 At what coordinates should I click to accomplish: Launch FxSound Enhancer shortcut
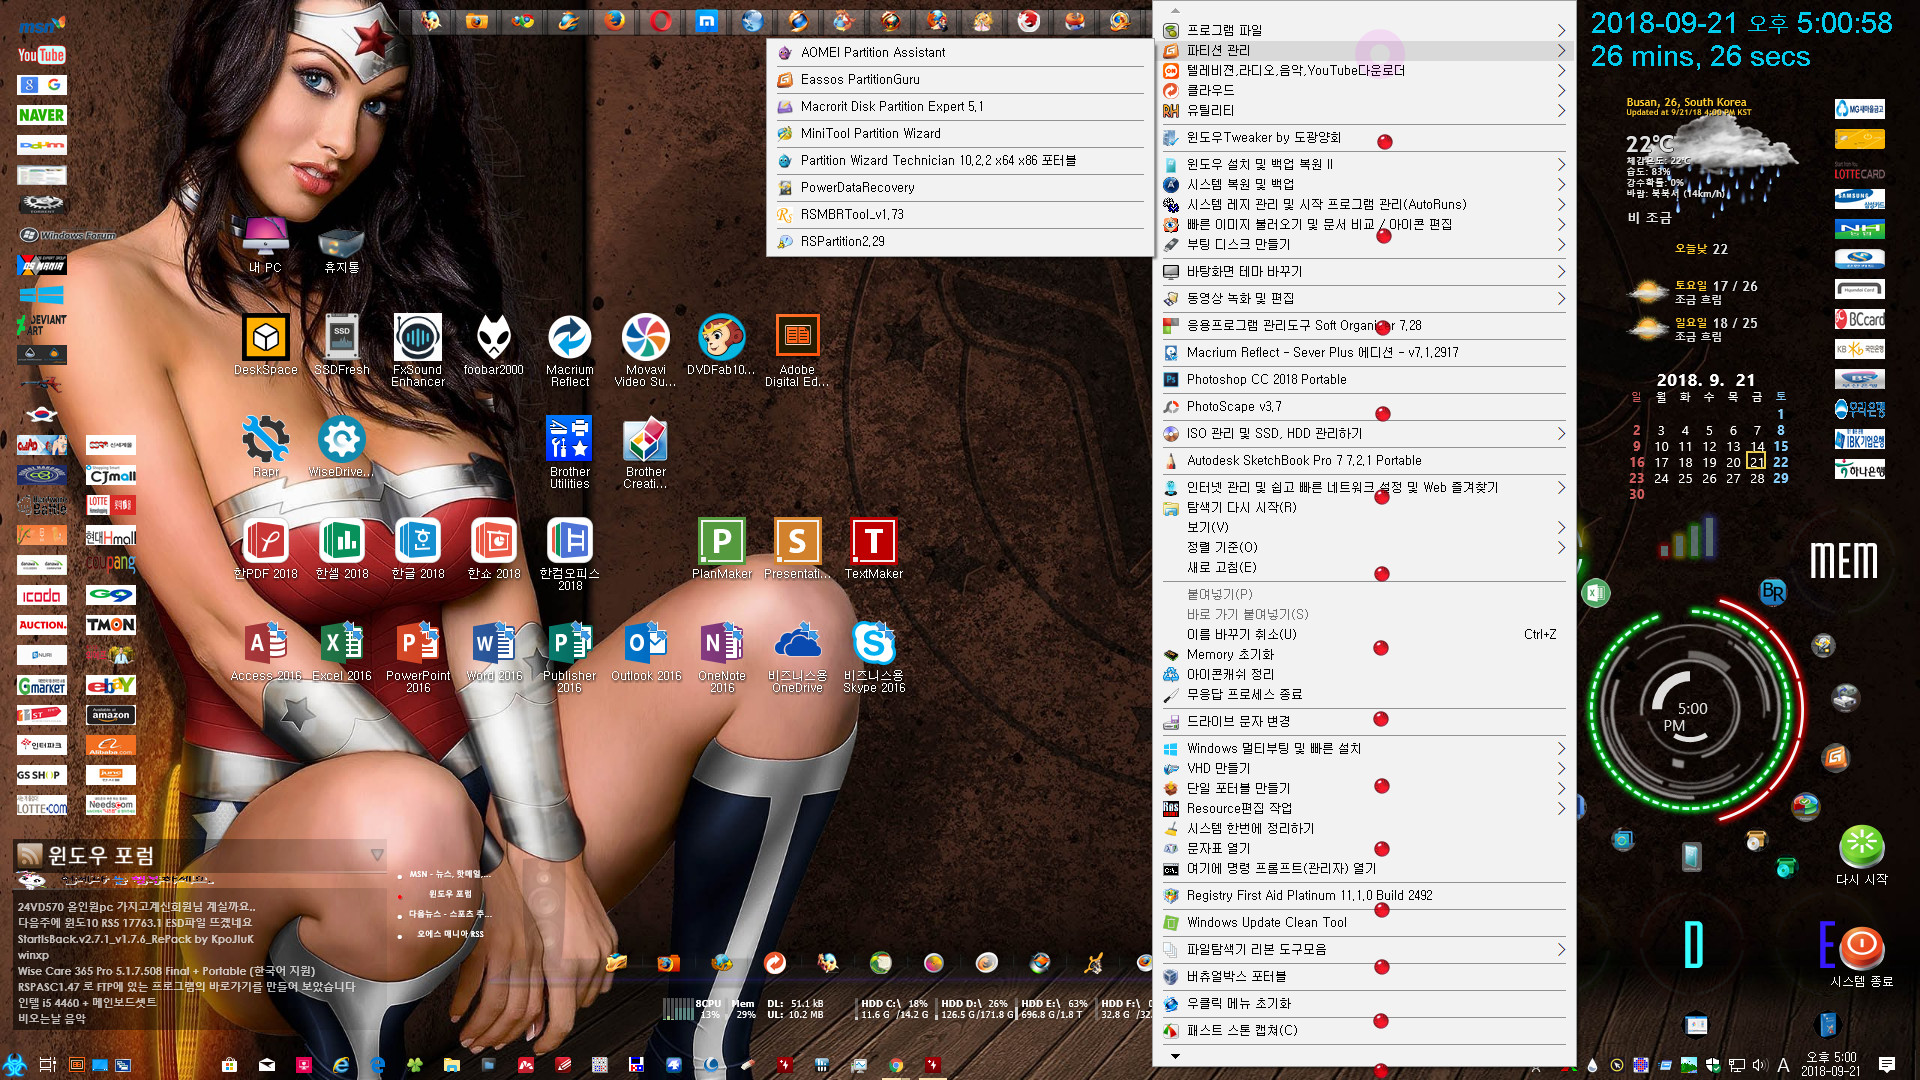418,350
